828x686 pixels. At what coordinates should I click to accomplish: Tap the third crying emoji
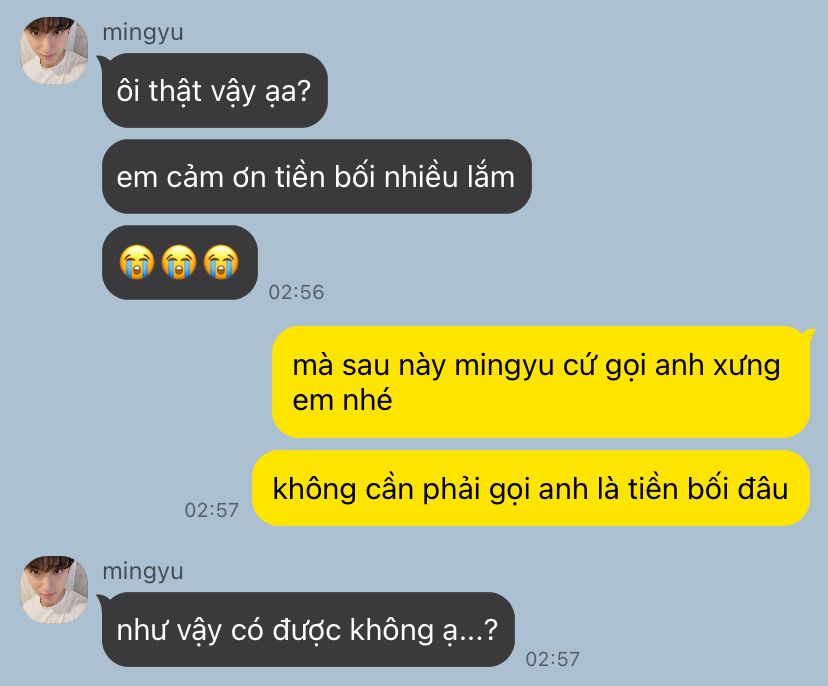(x=221, y=262)
